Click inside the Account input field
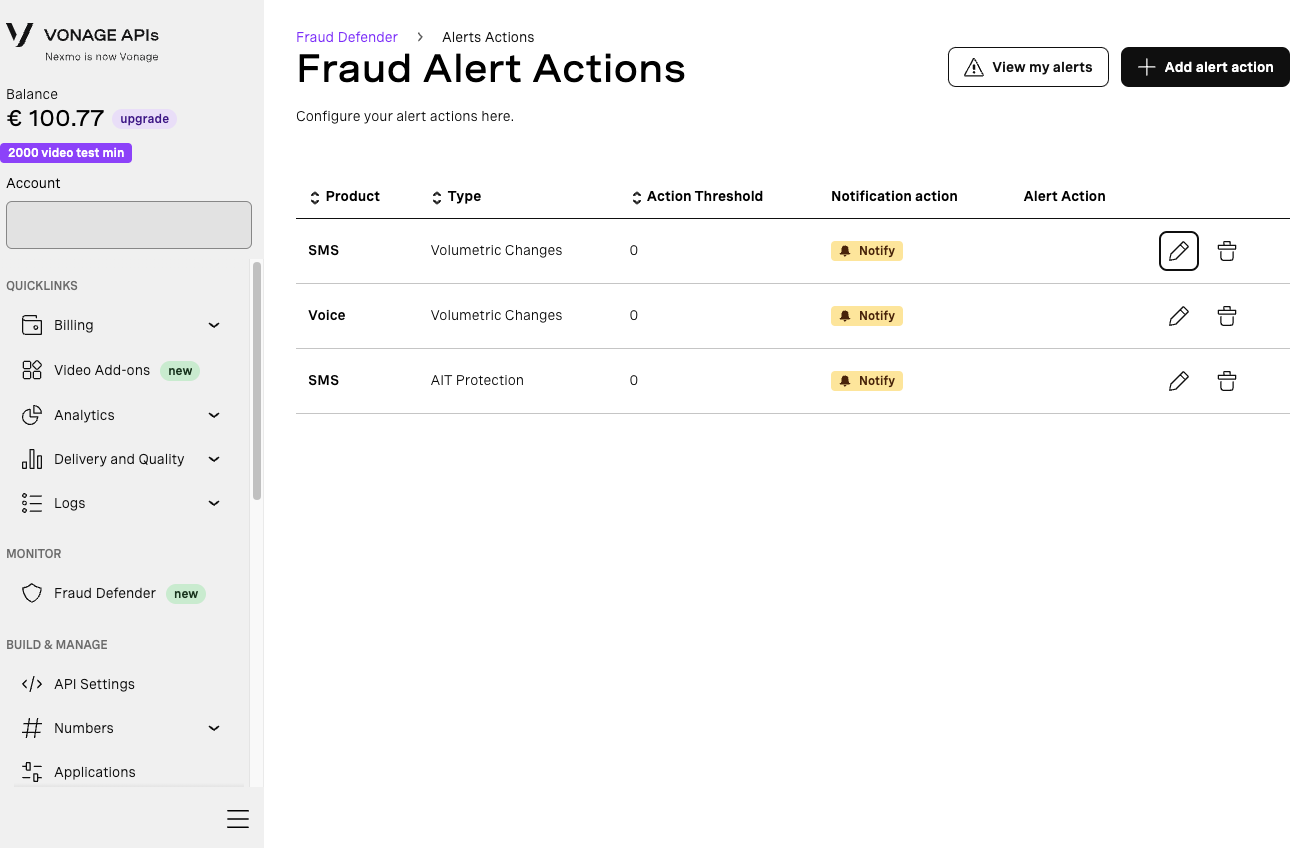The width and height of the screenshot is (1301, 848). pos(128,224)
